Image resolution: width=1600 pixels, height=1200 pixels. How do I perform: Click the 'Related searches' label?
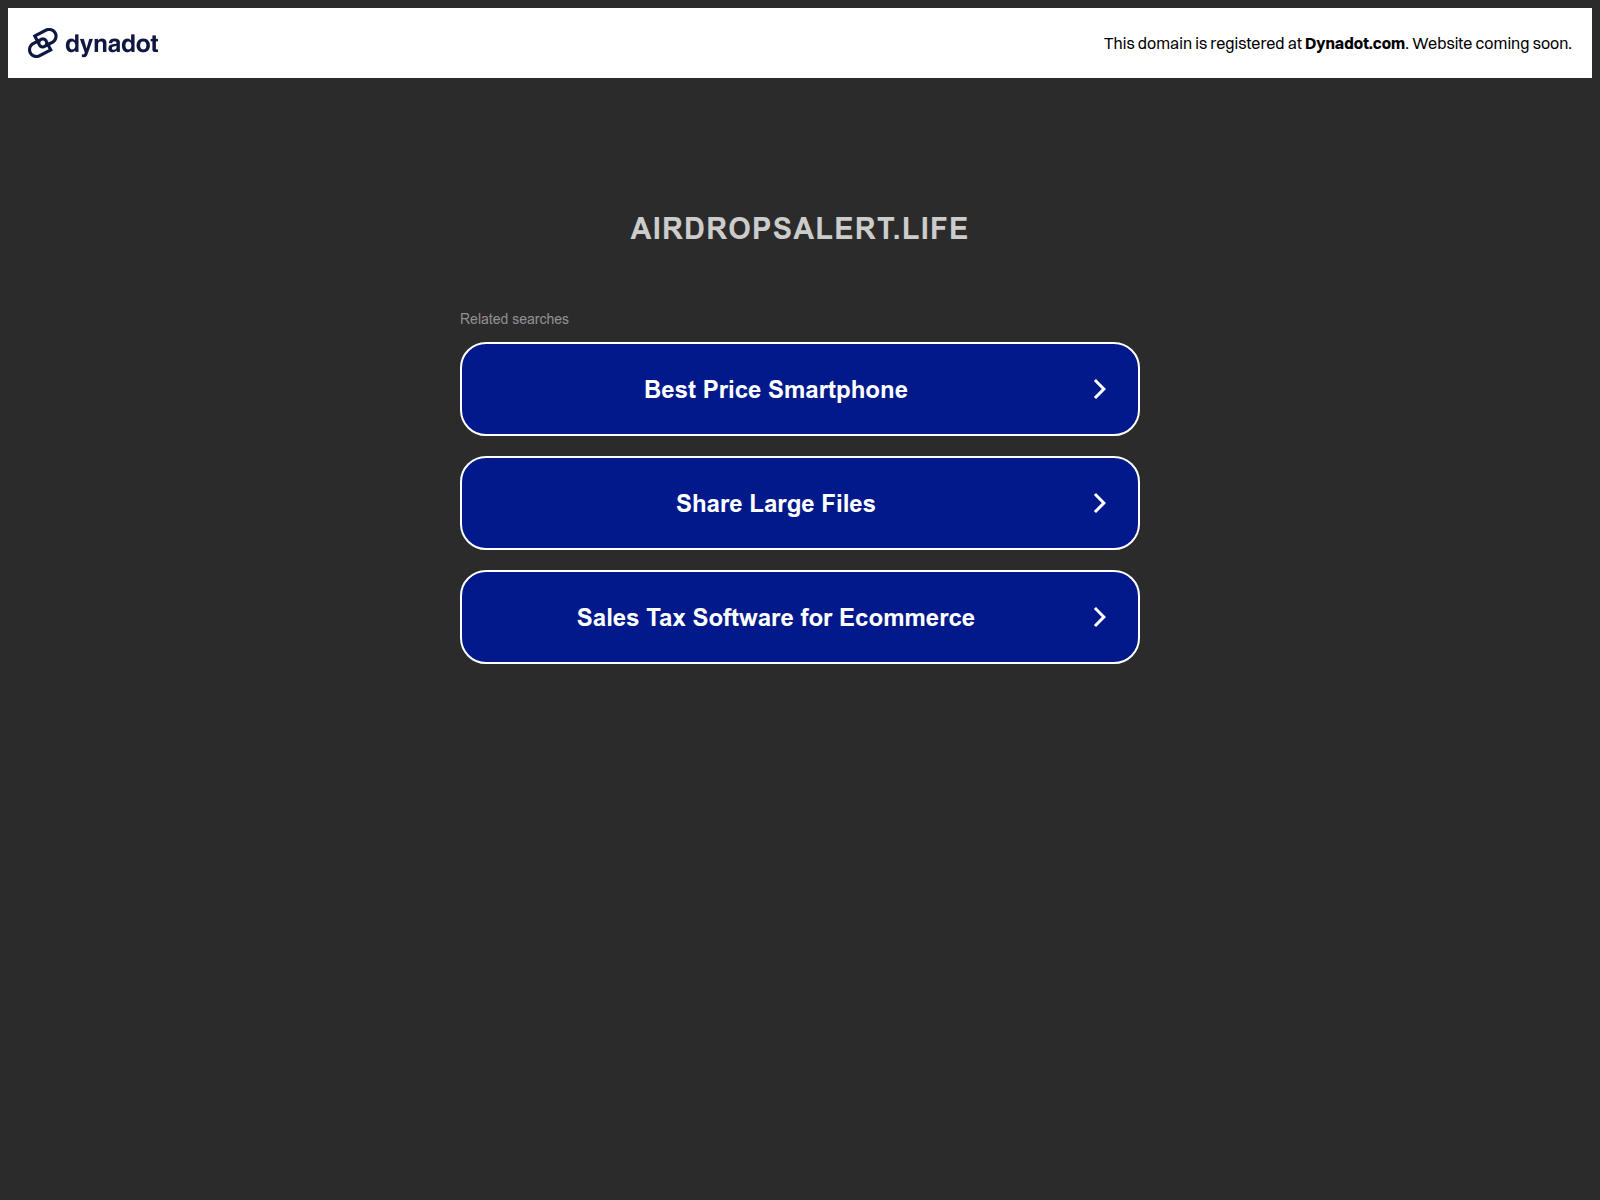point(514,319)
